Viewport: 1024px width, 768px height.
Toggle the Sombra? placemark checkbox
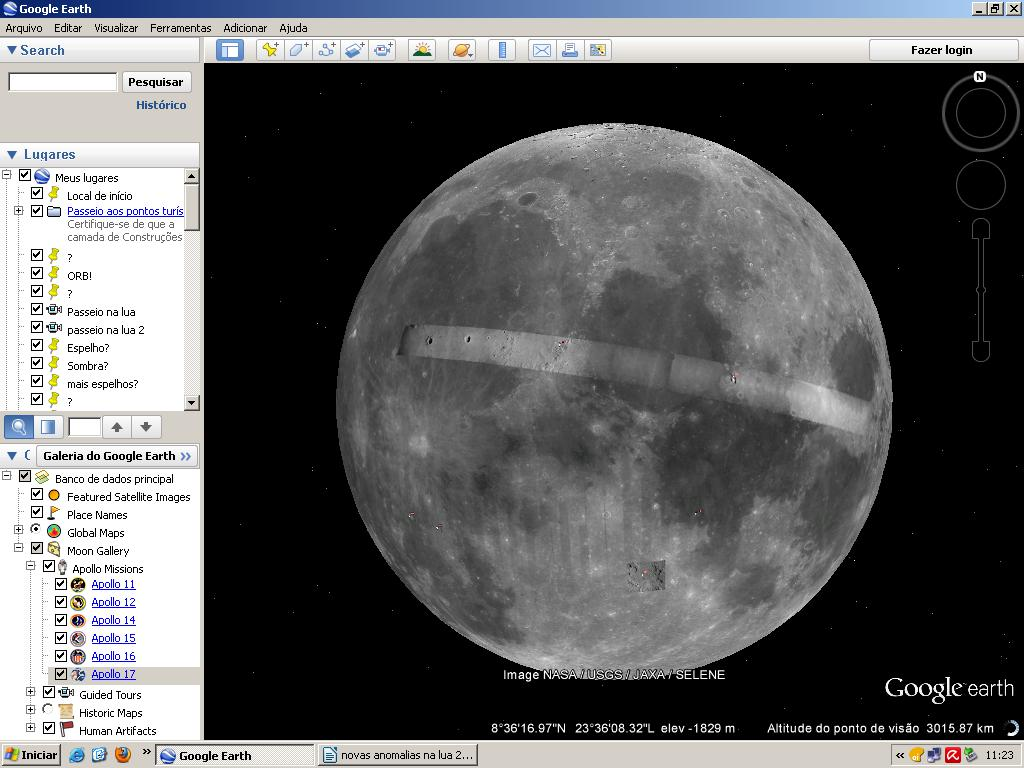[x=37, y=363]
